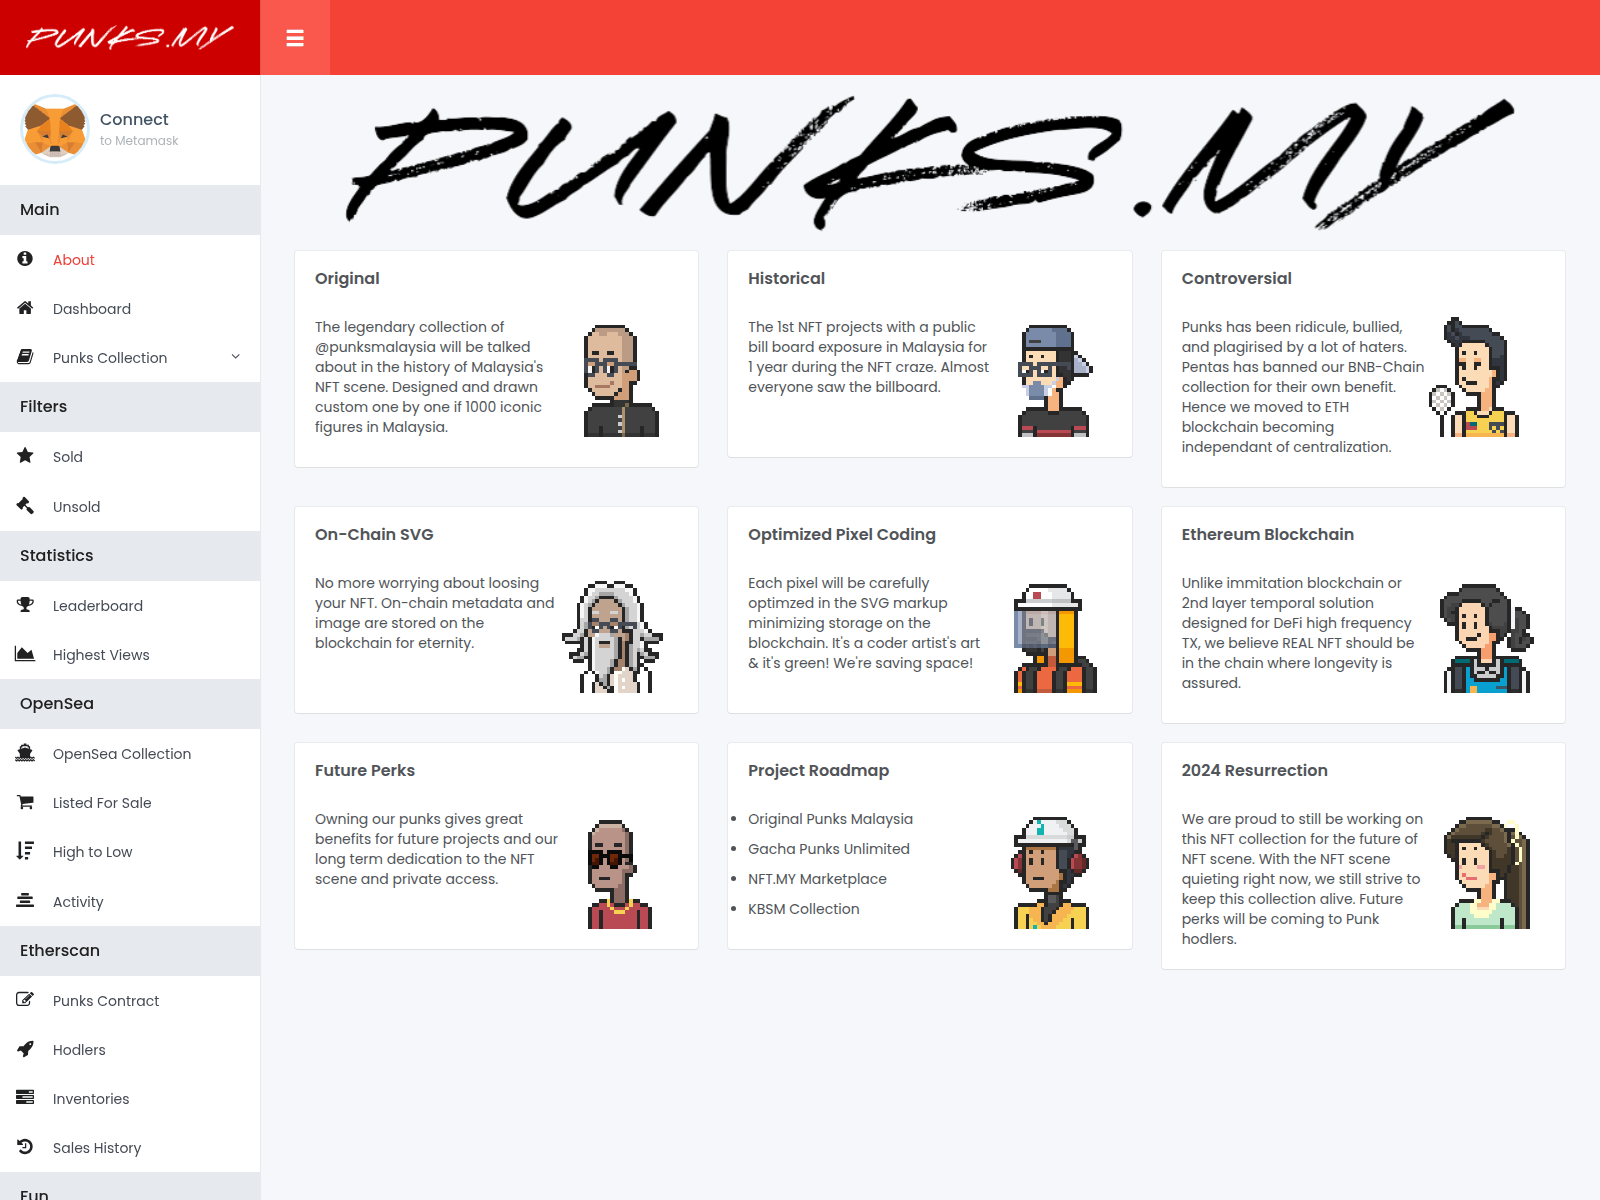Screen dimensions: 1600x1200
Task: Click the bald bespectacled punk in Original card
Action: click(621, 381)
